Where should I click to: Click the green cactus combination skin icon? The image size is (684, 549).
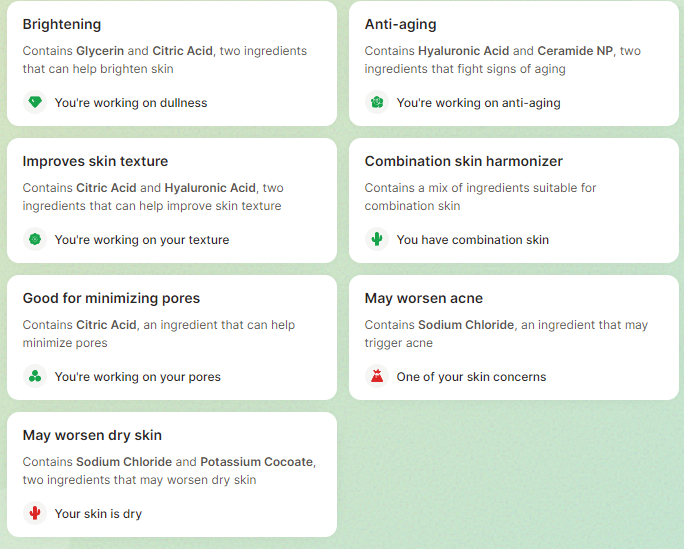(x=377, y=239)
